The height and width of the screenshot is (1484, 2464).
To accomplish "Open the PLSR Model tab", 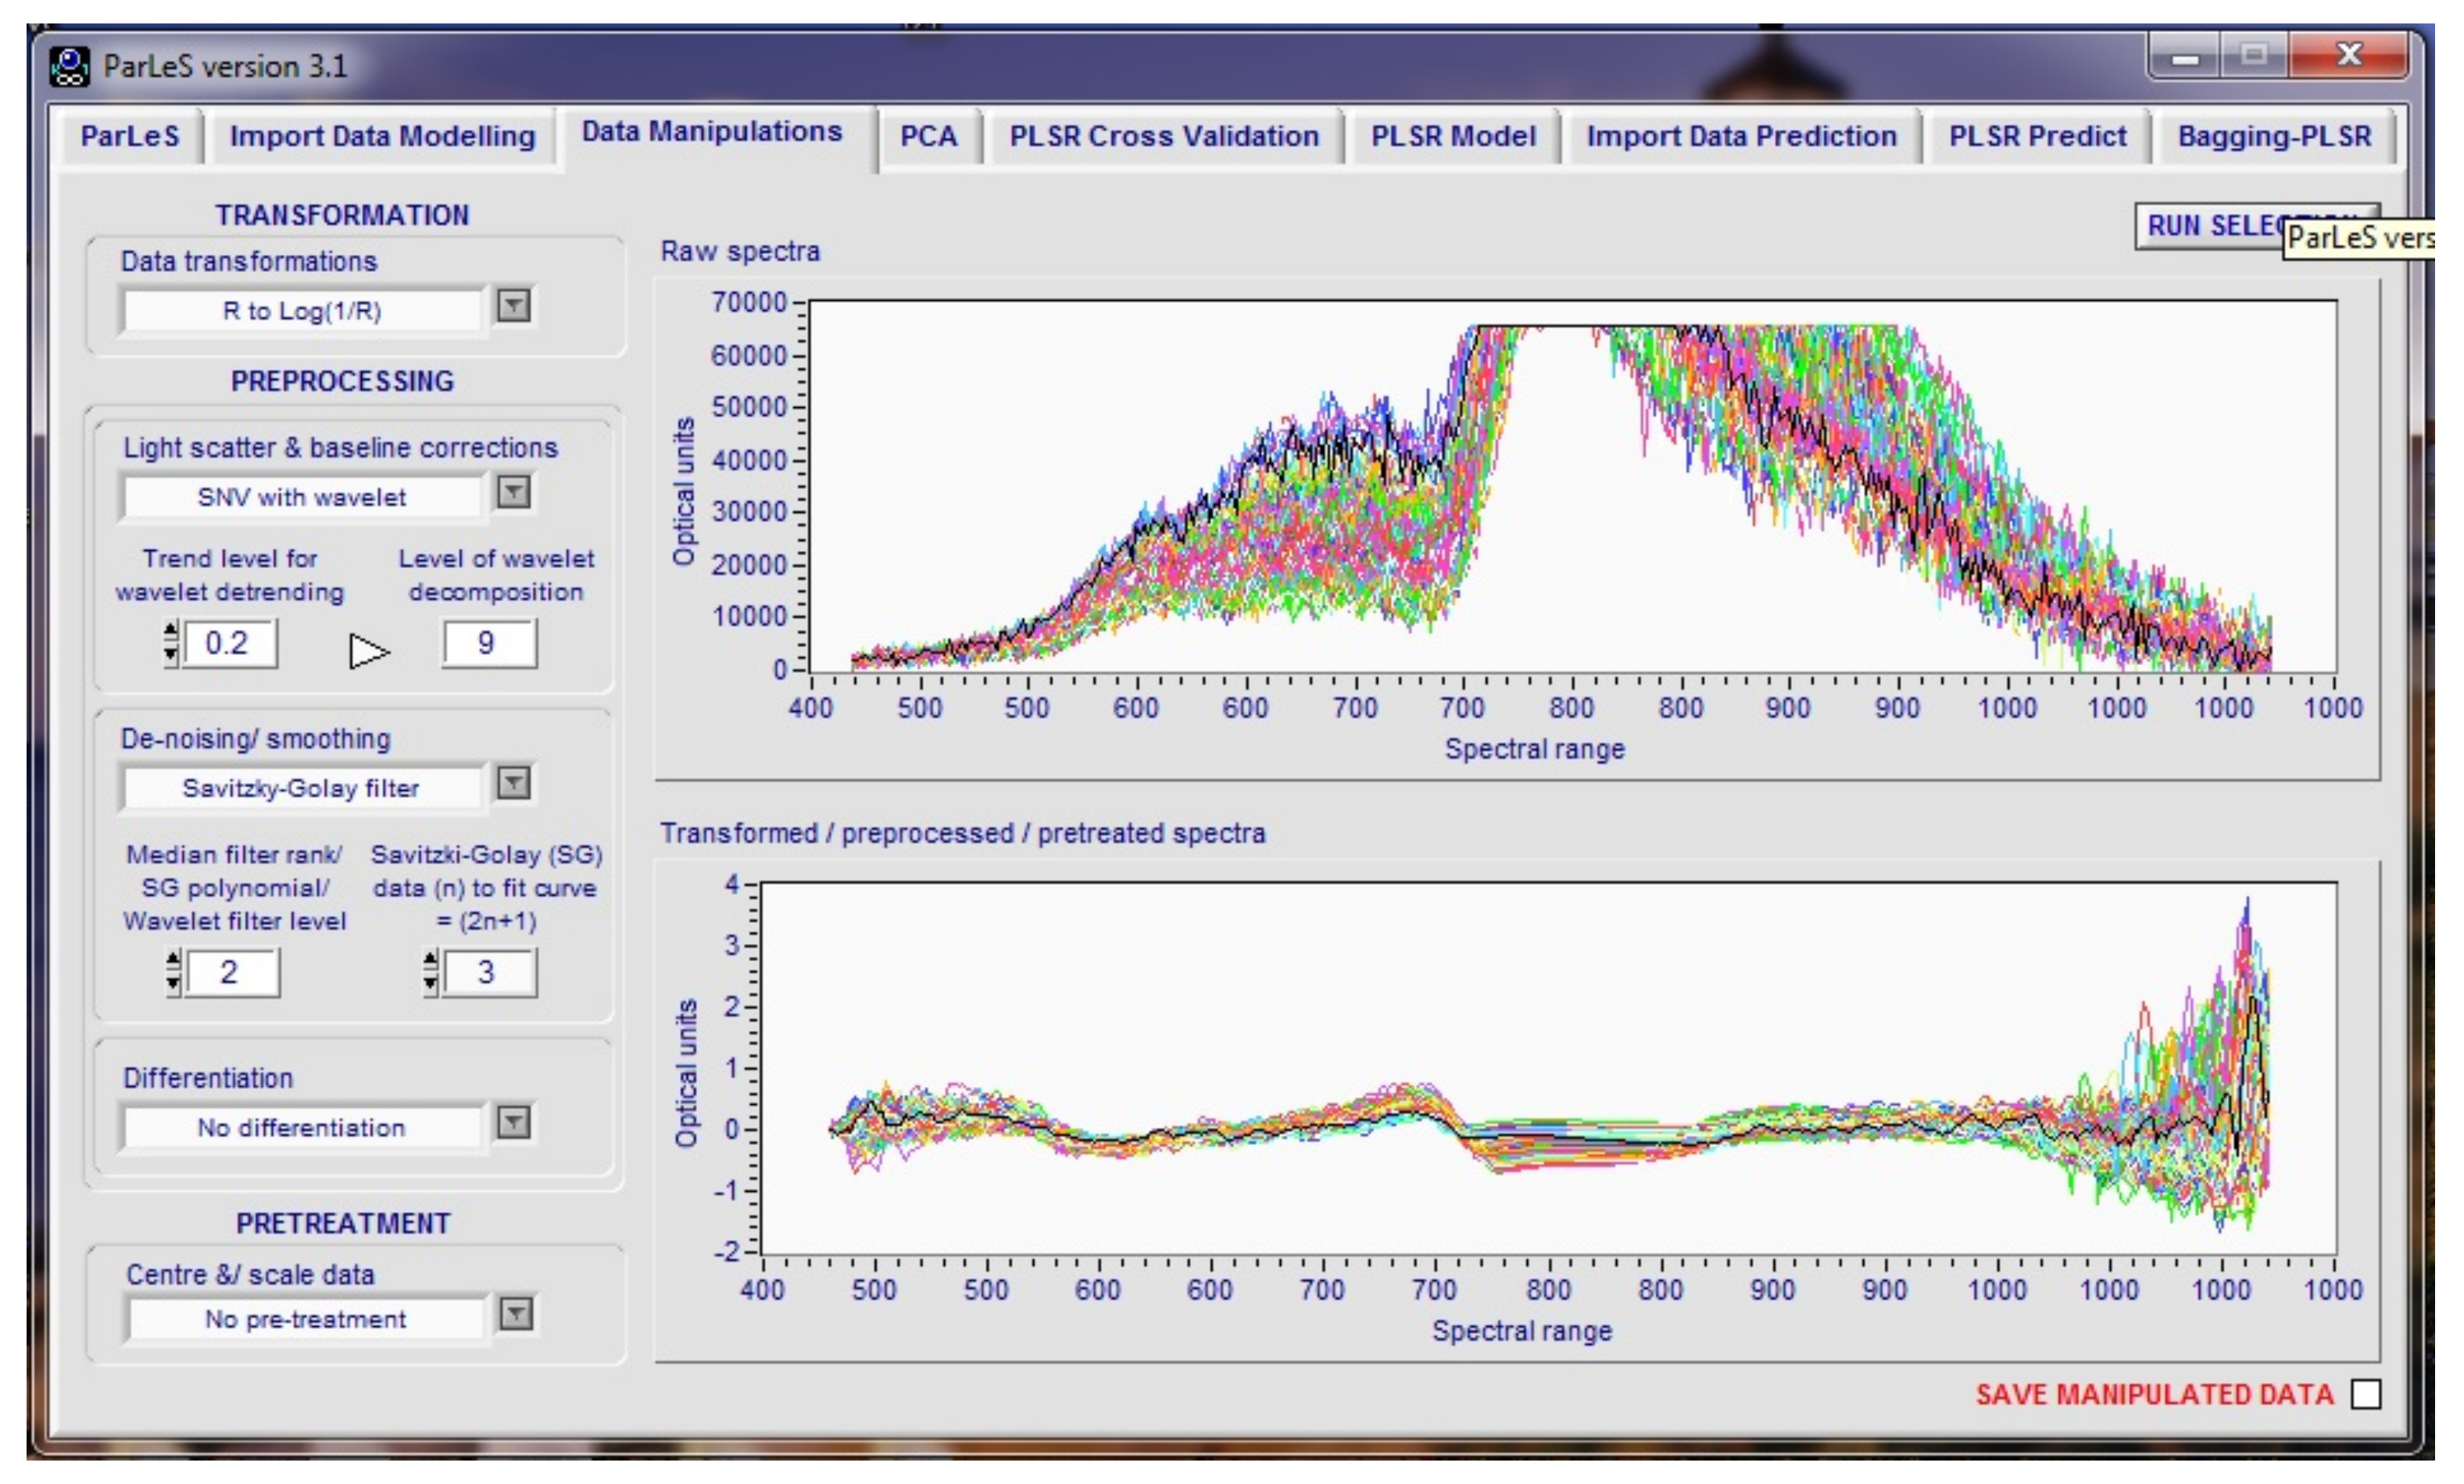I will click(1453, 136).
